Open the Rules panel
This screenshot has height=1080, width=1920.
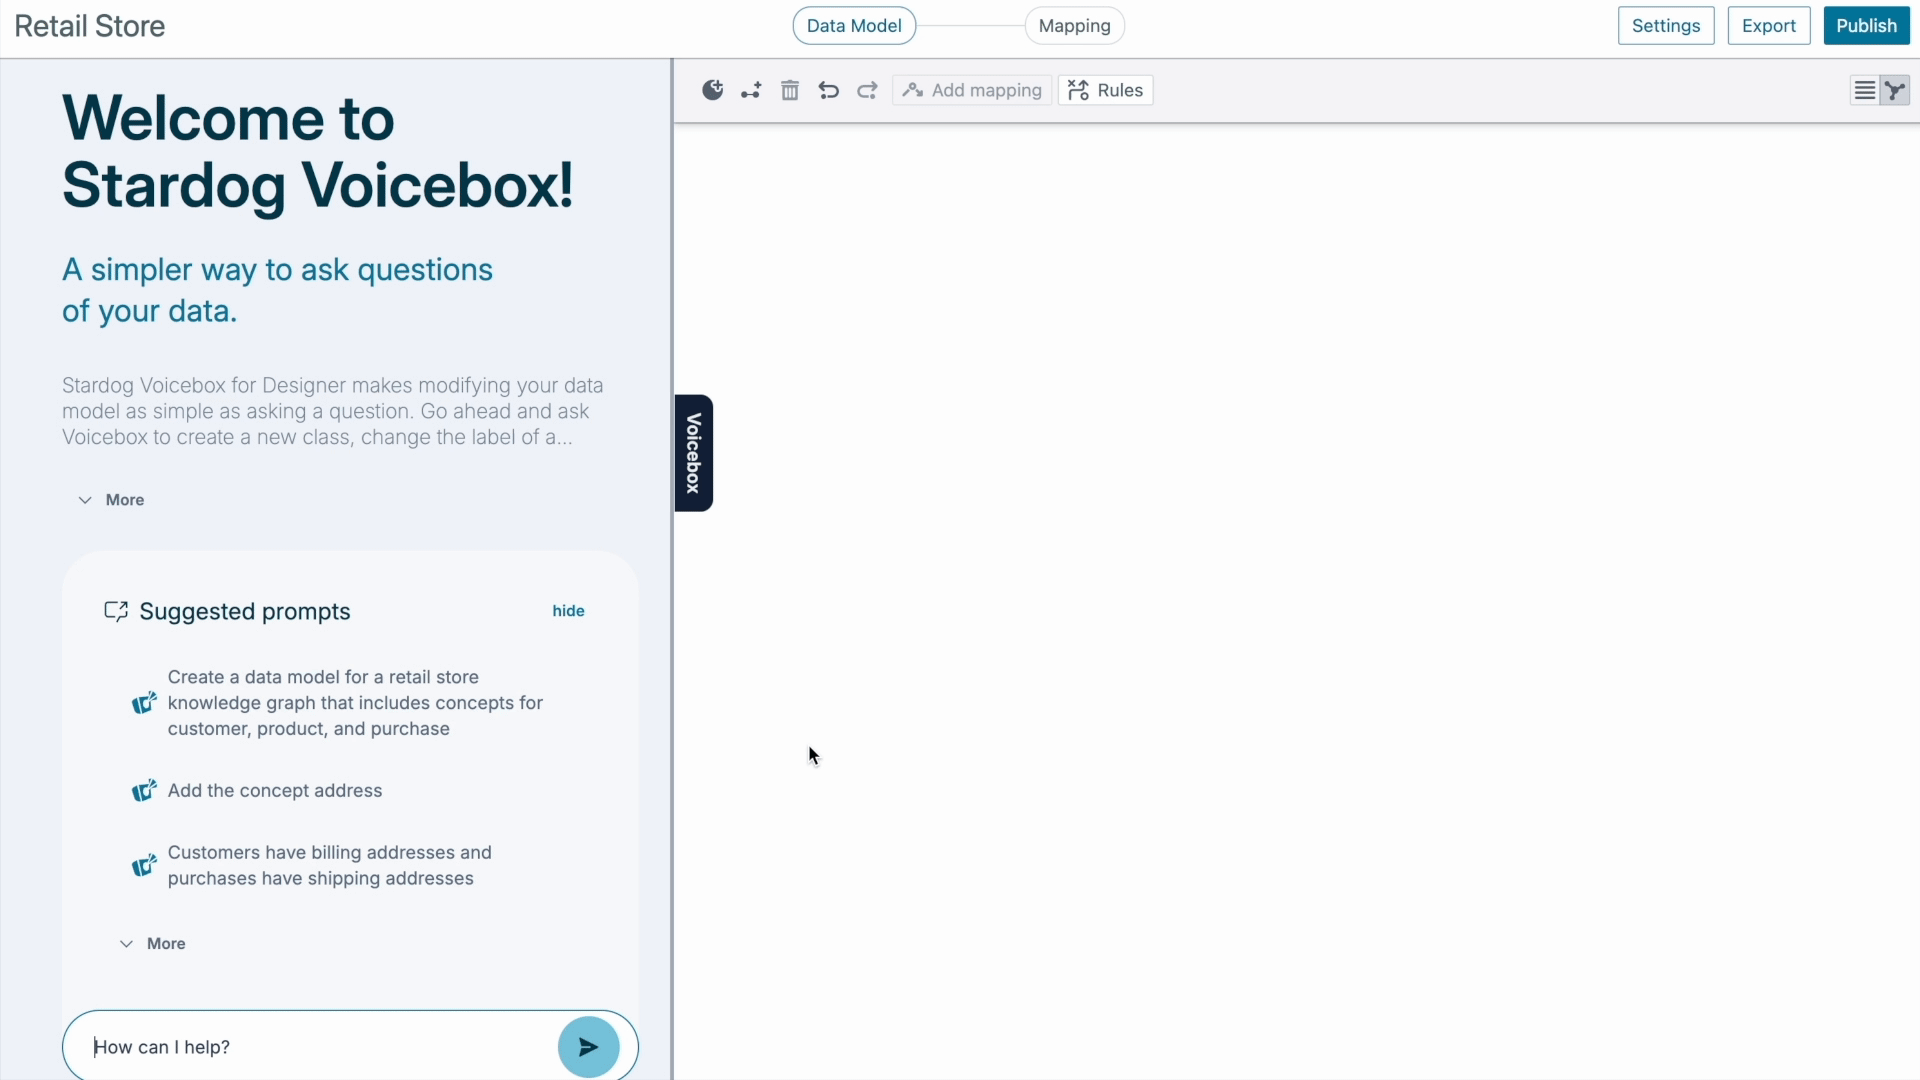point(1105,90)
